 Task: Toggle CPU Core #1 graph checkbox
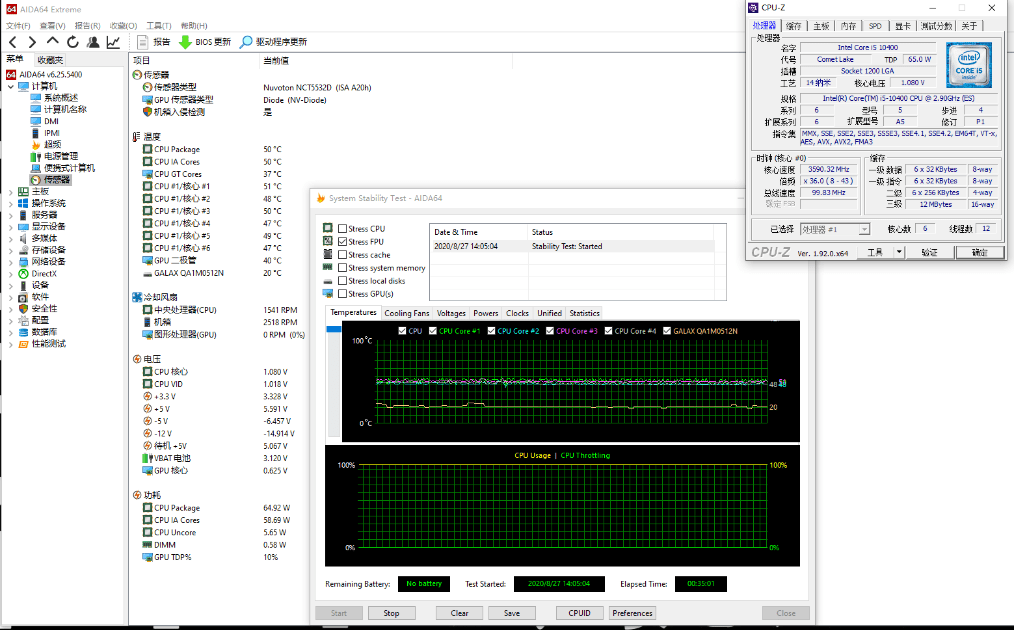click(433, 331)
